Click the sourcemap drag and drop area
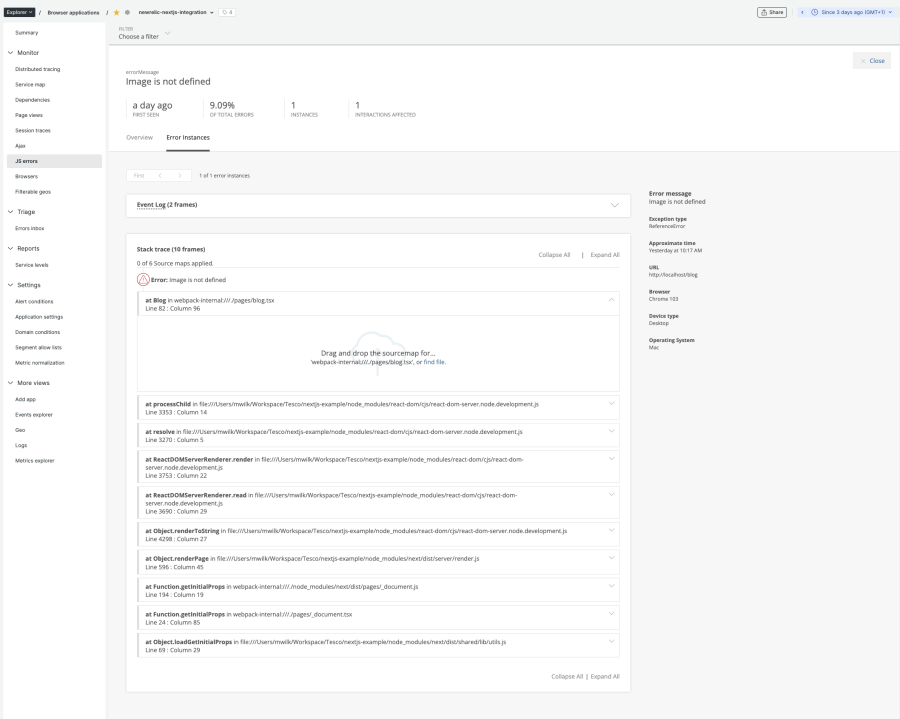900x719 pixels. pos(378,354)
